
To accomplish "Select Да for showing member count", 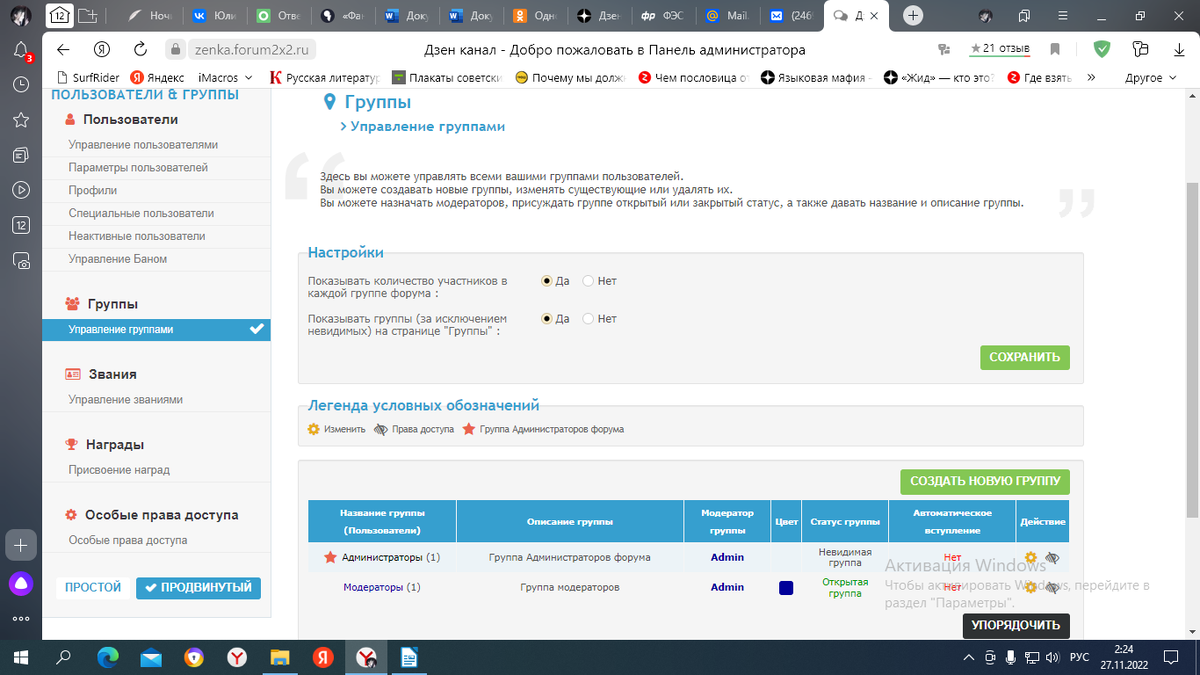I will click(548, 281).
